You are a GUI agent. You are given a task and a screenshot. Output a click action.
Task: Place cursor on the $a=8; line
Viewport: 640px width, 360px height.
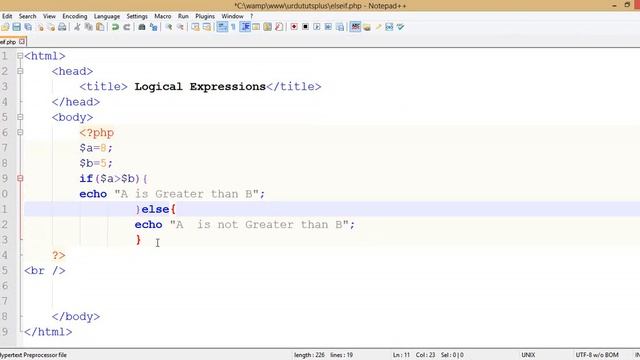coord(96,148)
